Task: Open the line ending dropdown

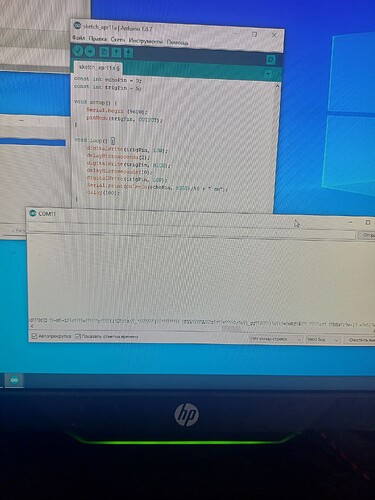Action: [276, 339]
